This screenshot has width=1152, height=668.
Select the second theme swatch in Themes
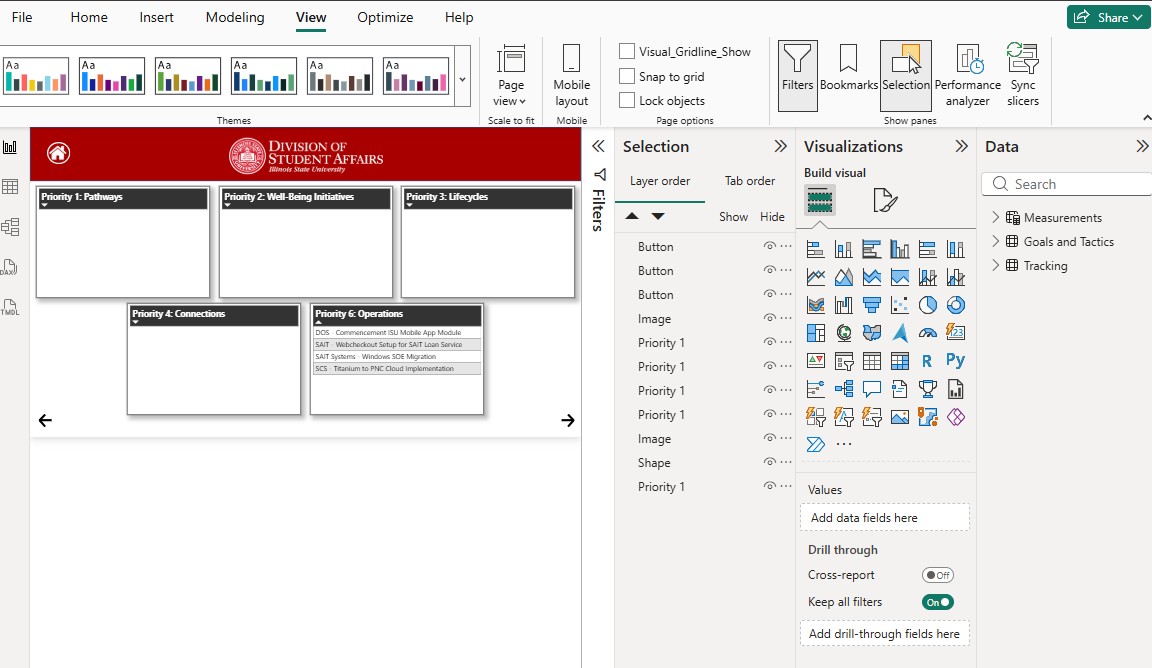(x=111, y=75)
